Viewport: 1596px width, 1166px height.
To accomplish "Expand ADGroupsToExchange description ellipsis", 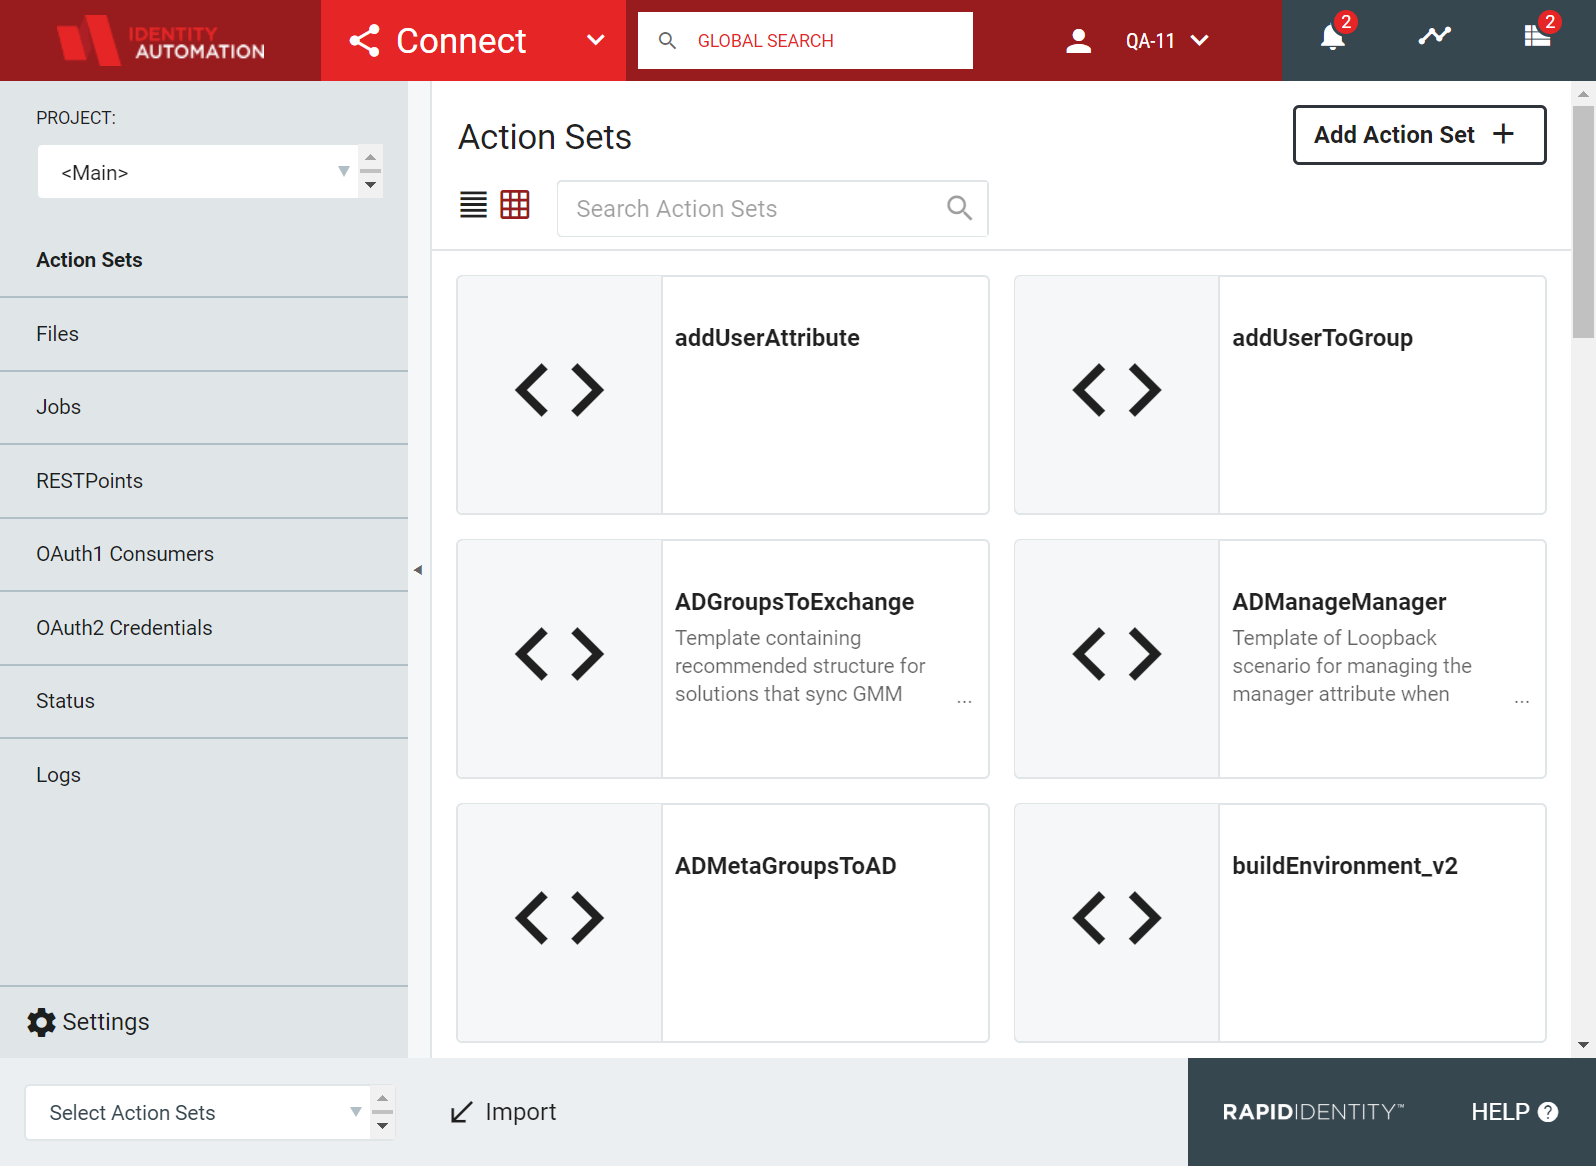I will coord(964,701).
